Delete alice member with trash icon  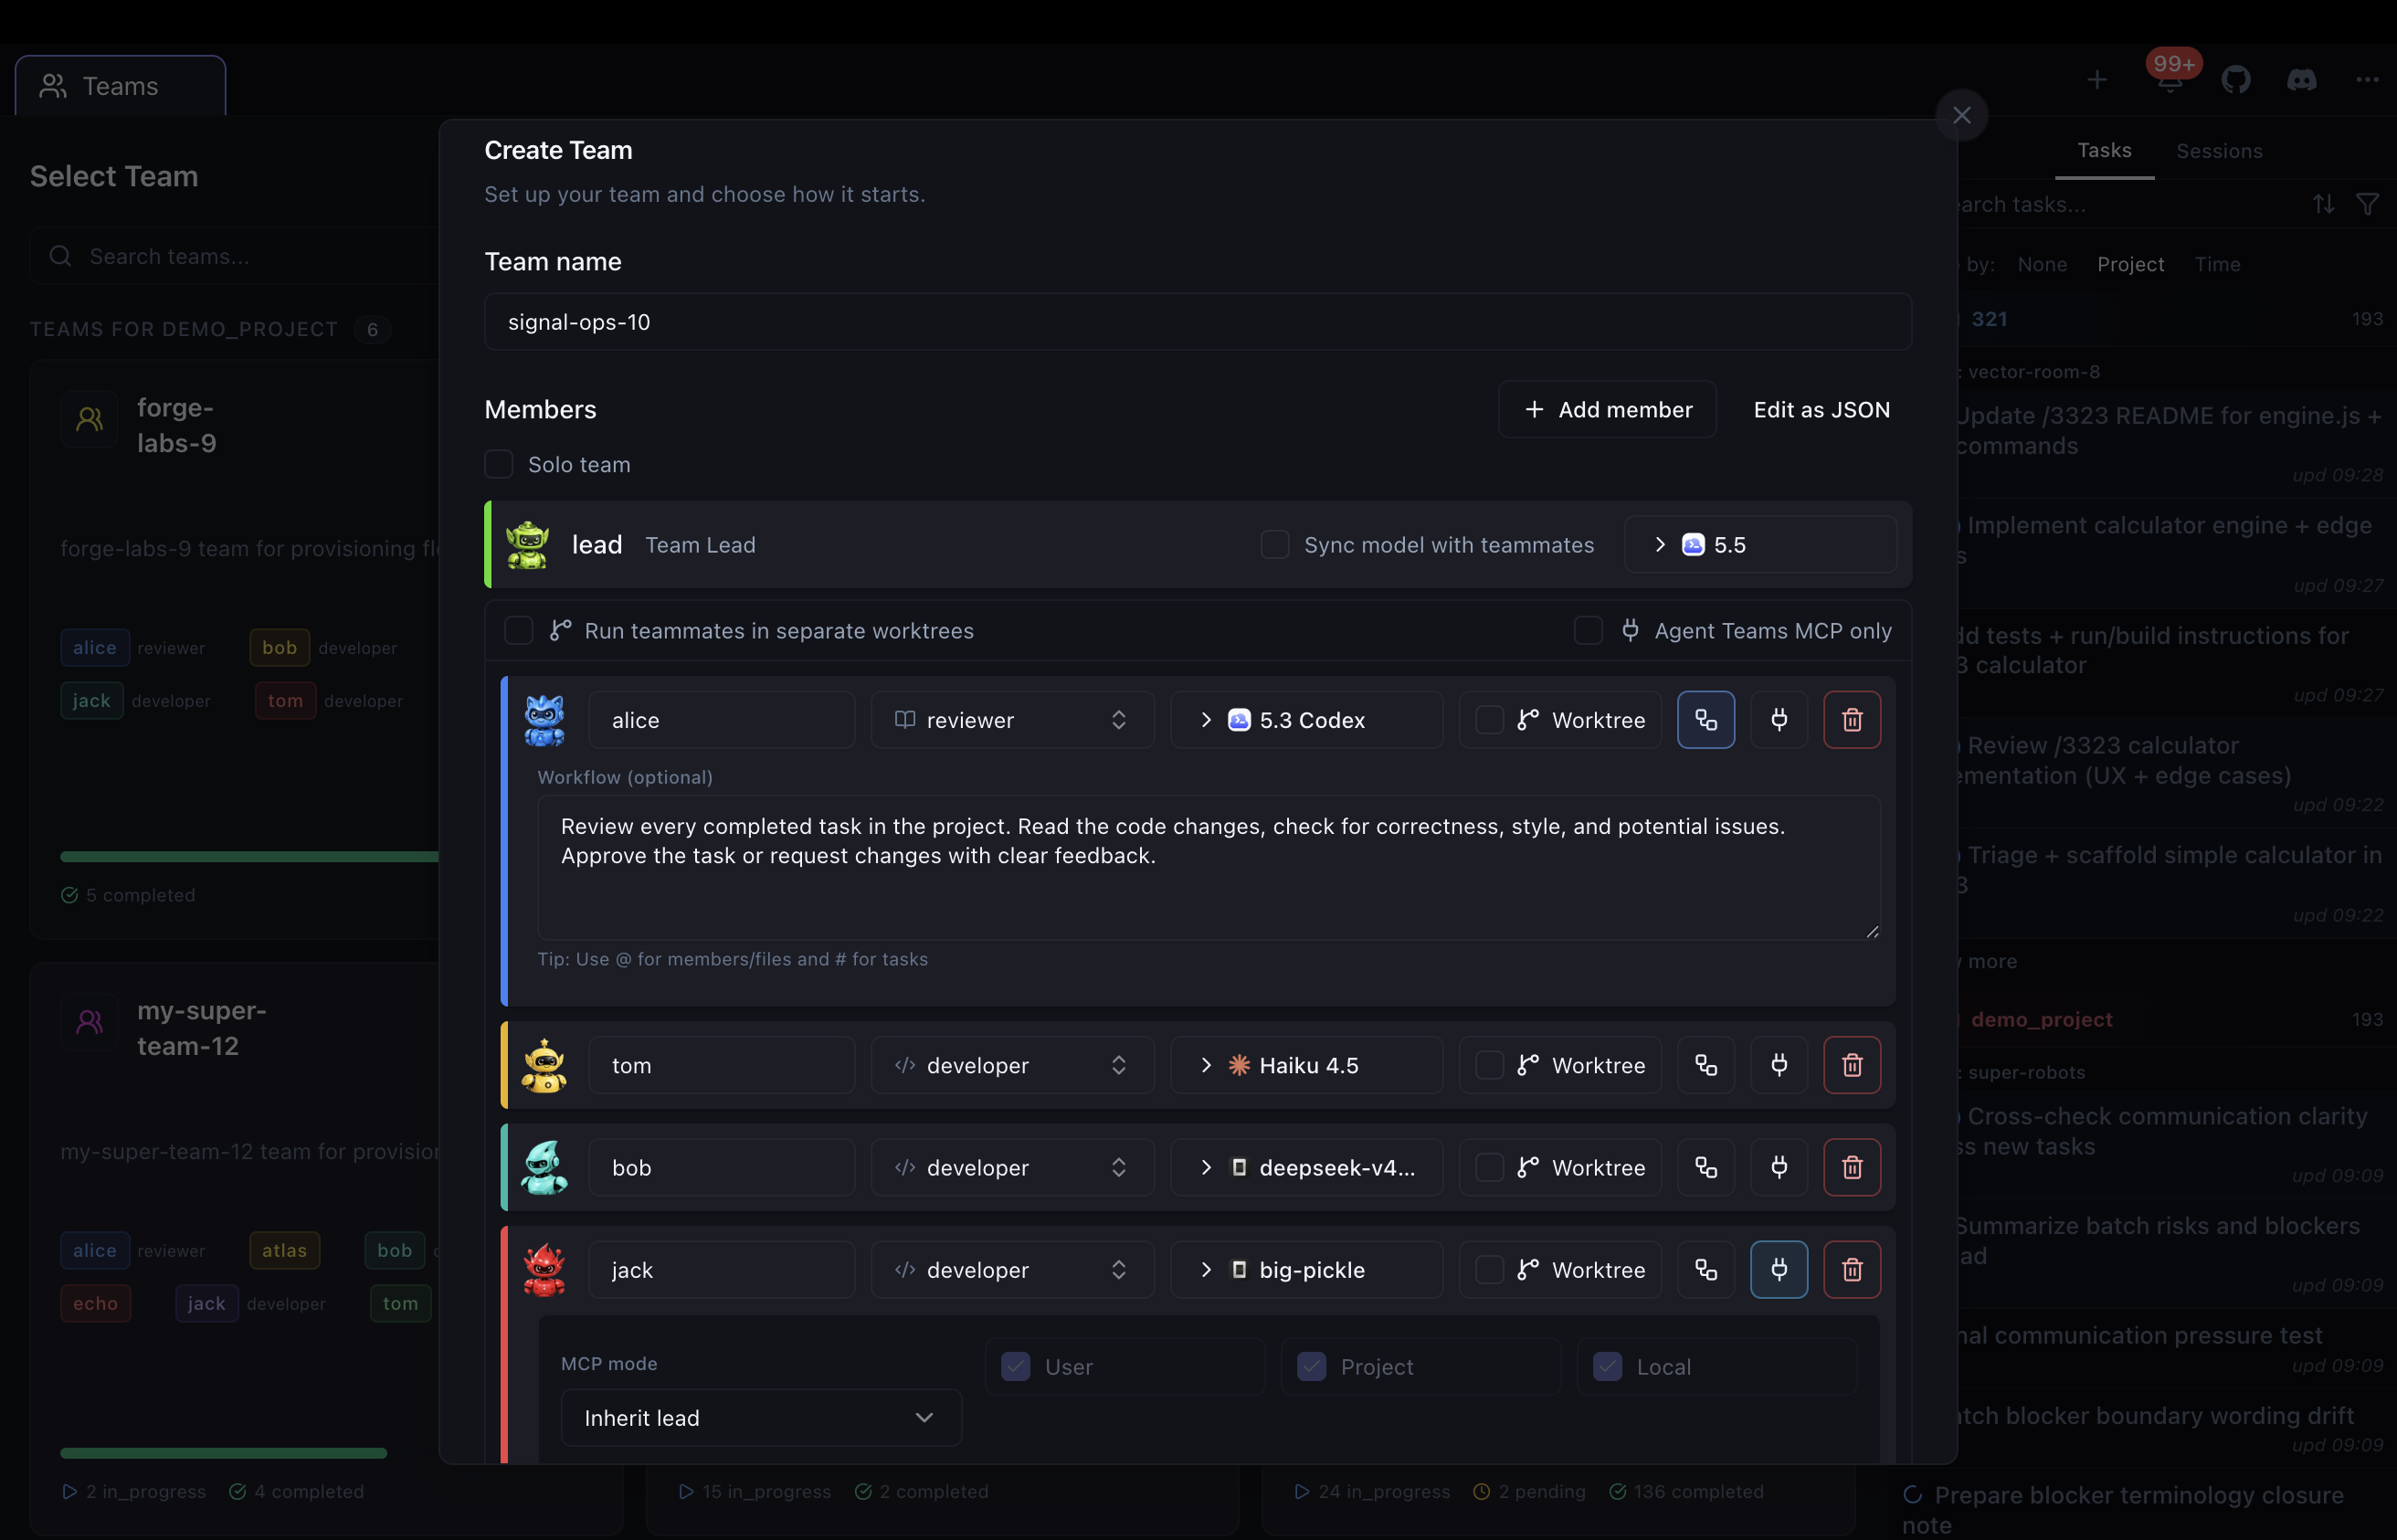[x=1851, y=720]
